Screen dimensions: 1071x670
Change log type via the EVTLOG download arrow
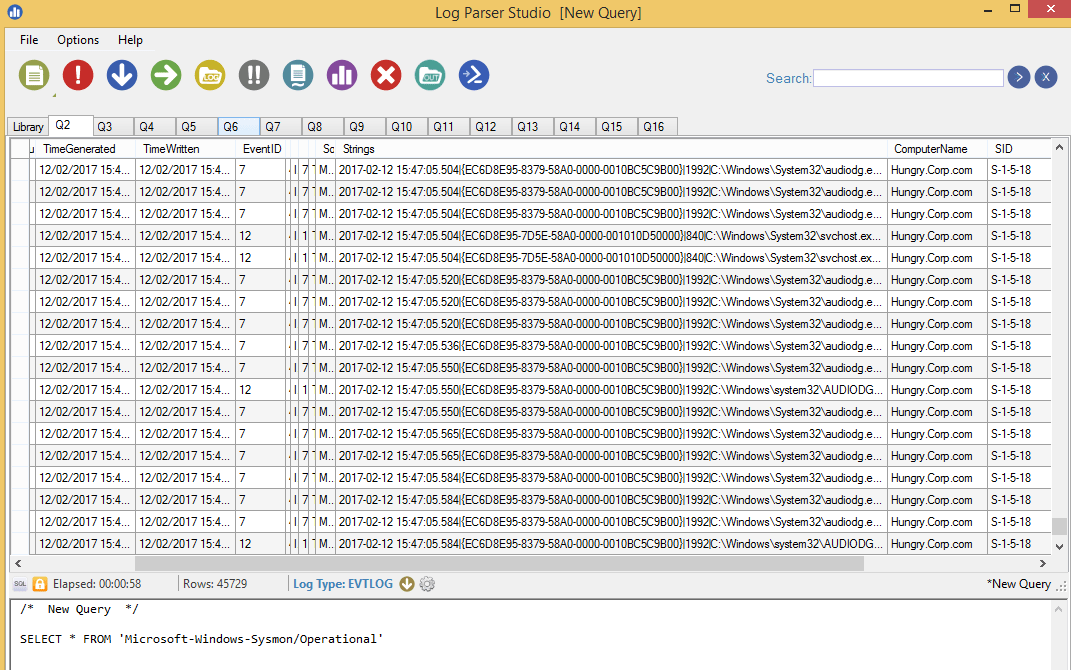point(406,583)
